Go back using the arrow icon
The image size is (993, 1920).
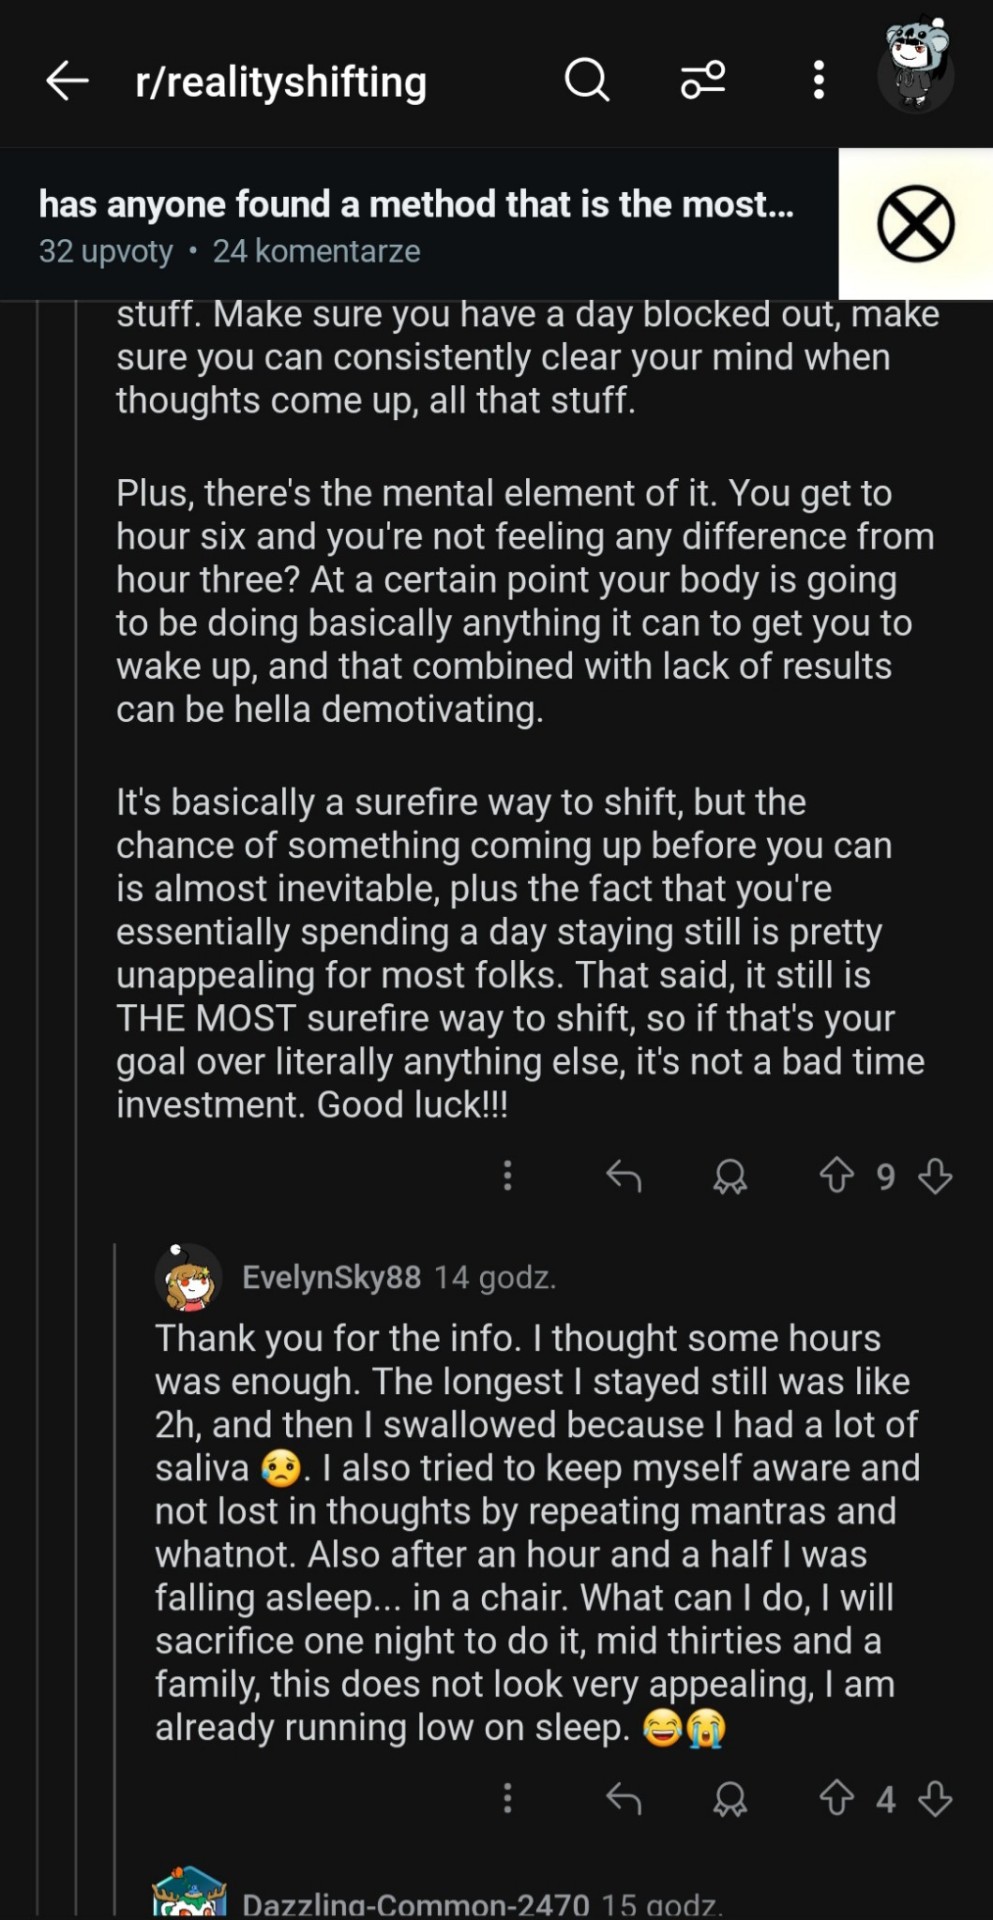68,81
